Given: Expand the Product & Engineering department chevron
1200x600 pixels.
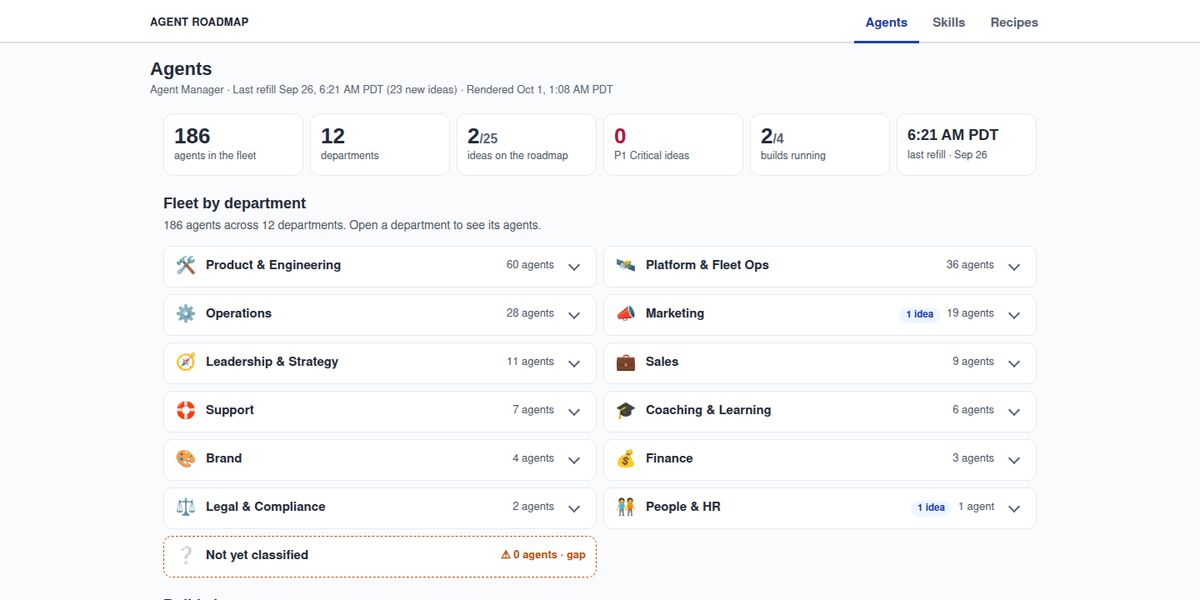Looking at the screenshot, I should click(574, 267).
